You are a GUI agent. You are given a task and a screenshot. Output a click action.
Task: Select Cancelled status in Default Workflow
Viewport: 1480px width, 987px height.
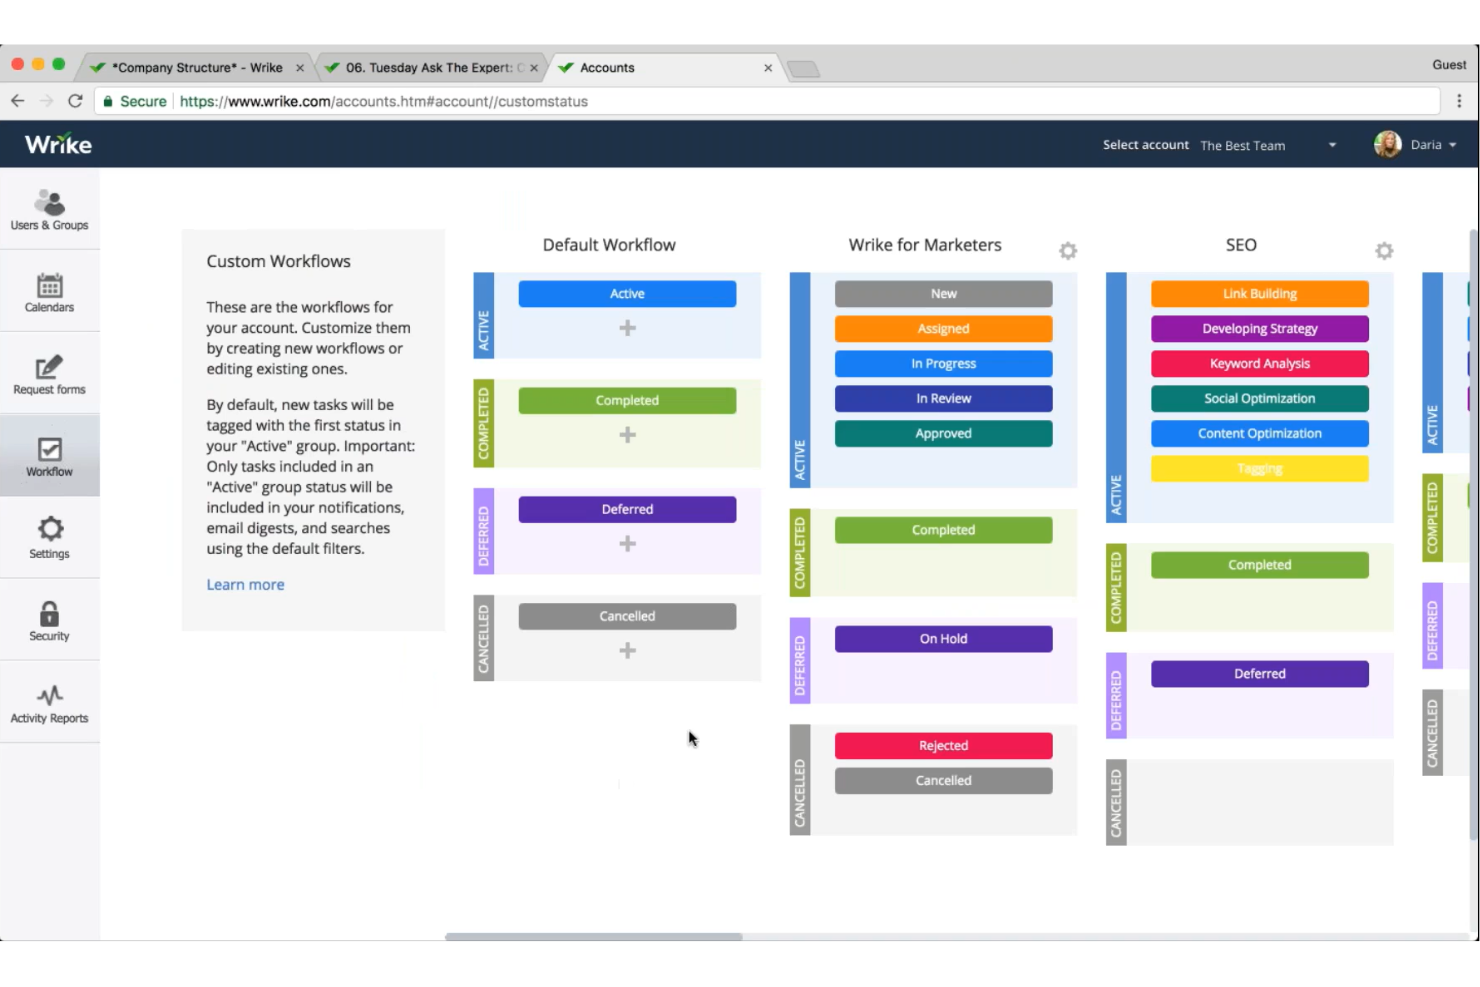[627, 617]
